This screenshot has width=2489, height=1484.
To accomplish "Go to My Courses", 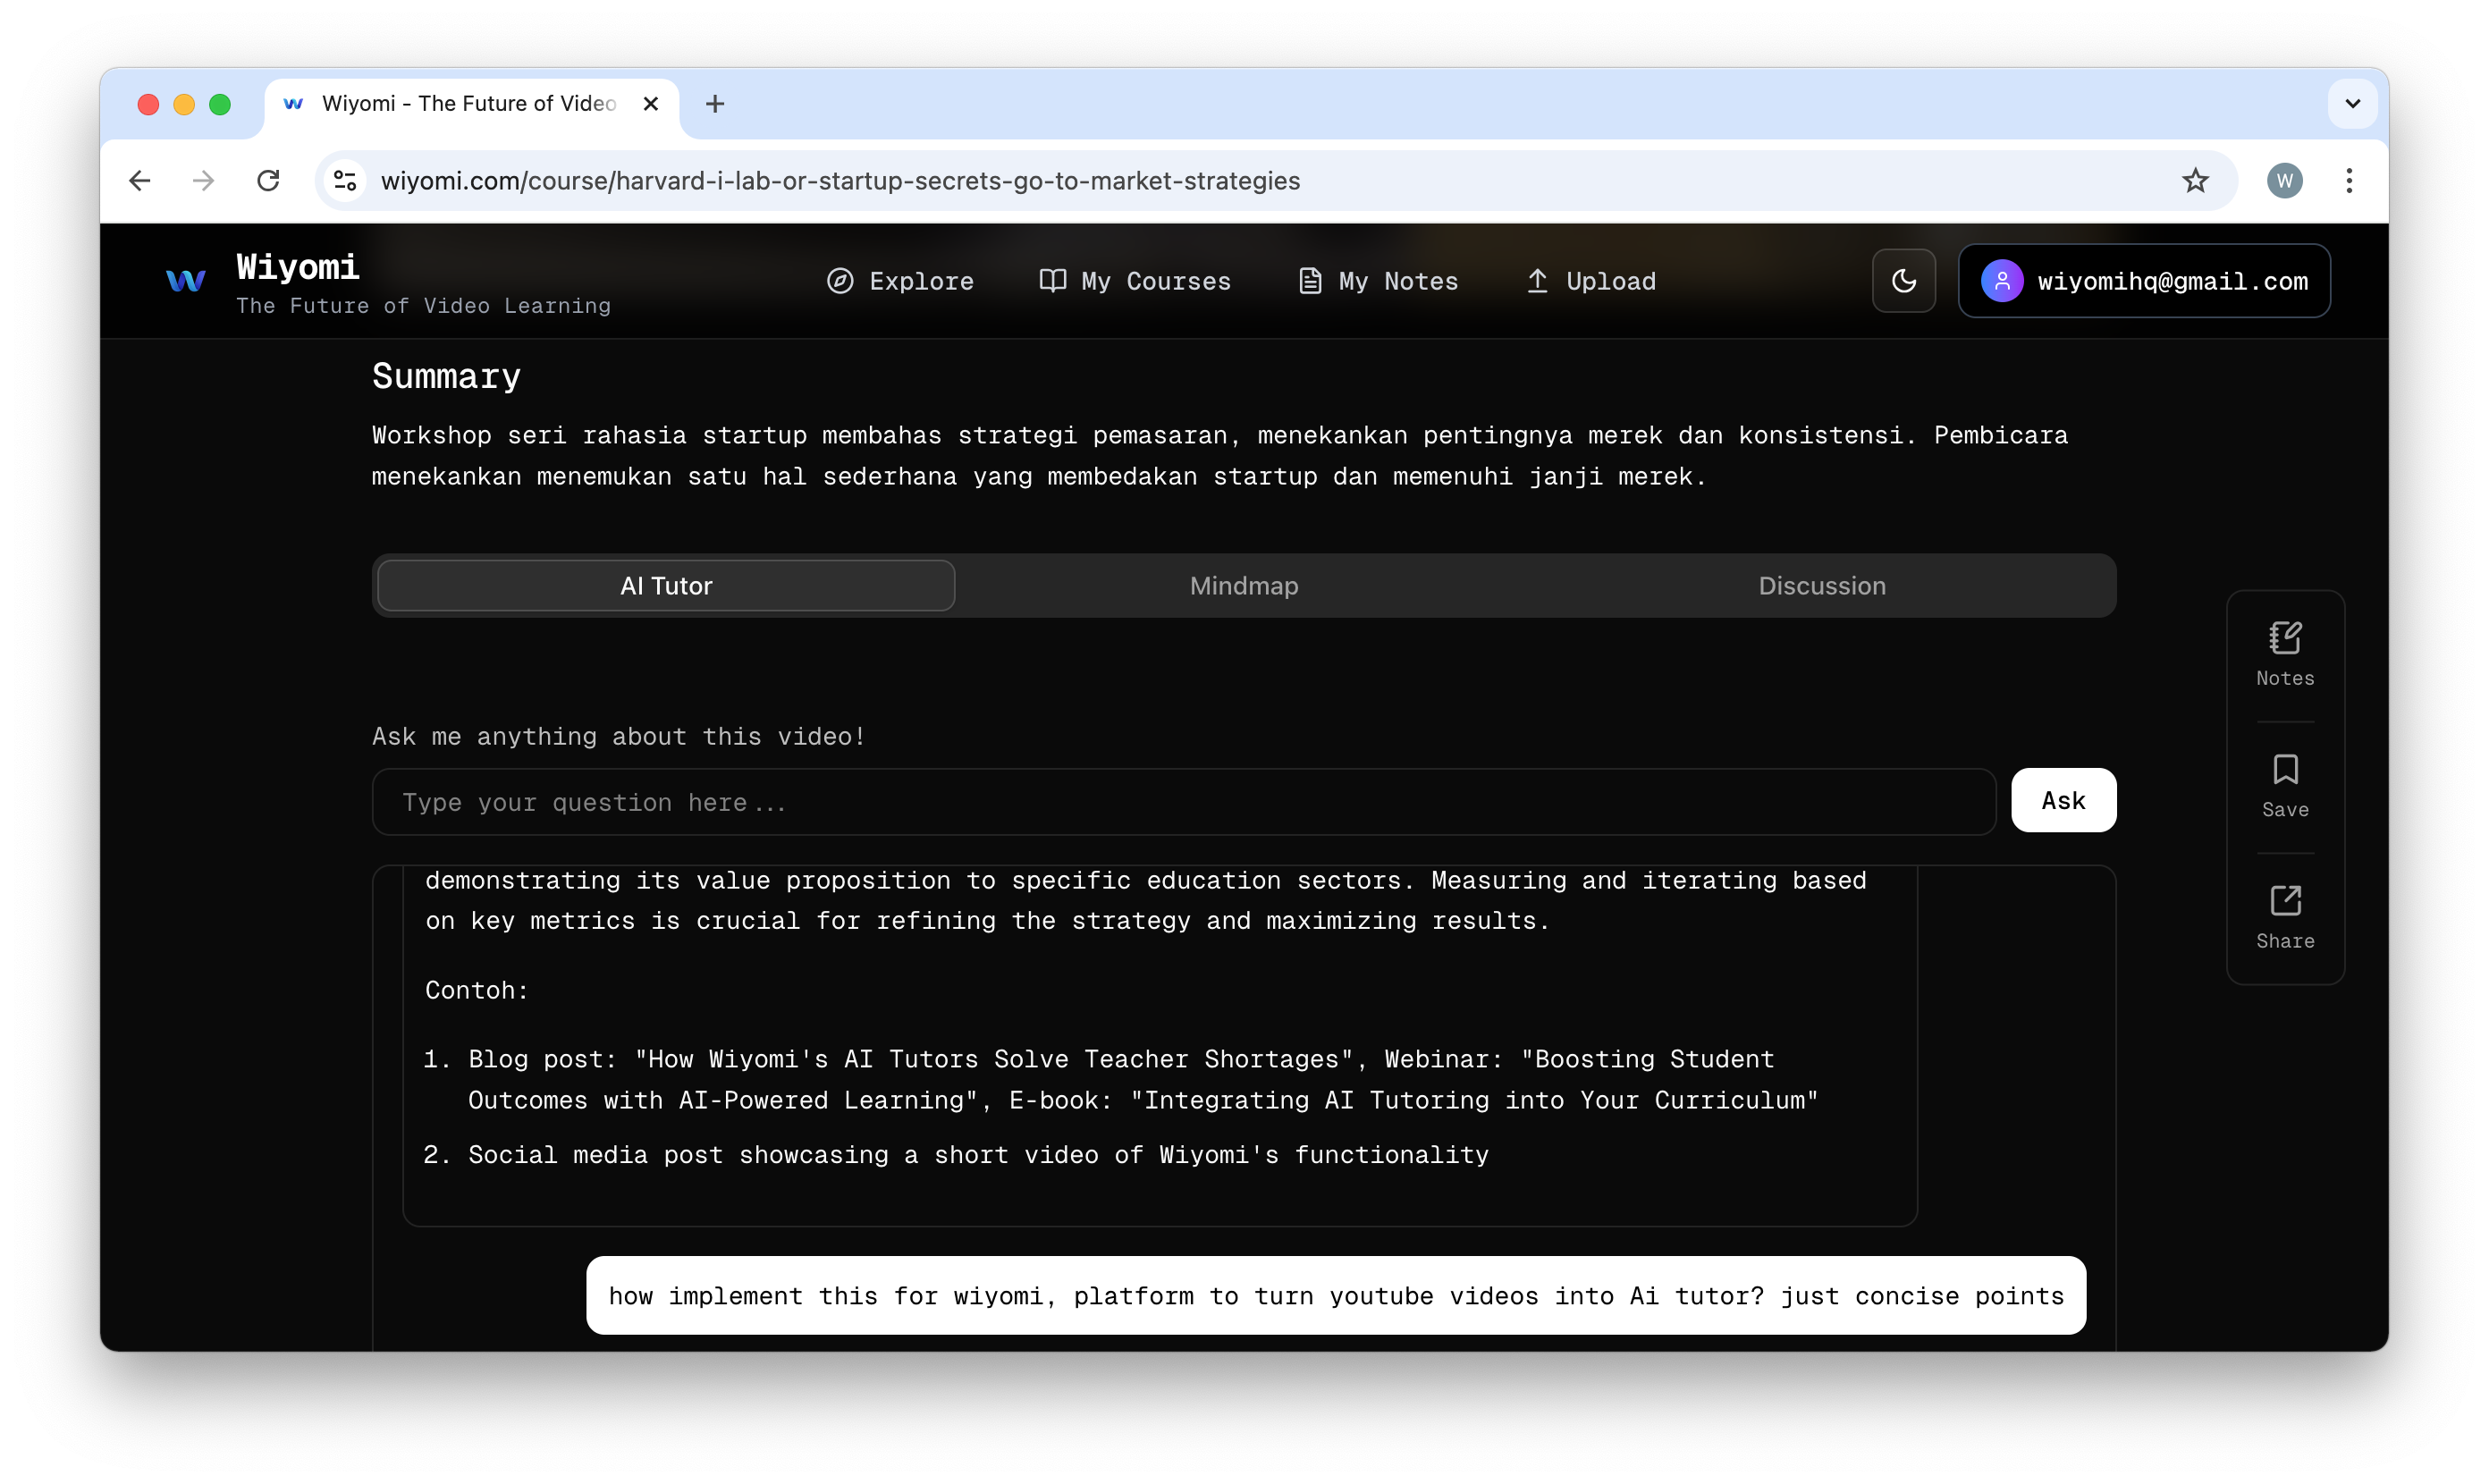I will point(1135,281).
